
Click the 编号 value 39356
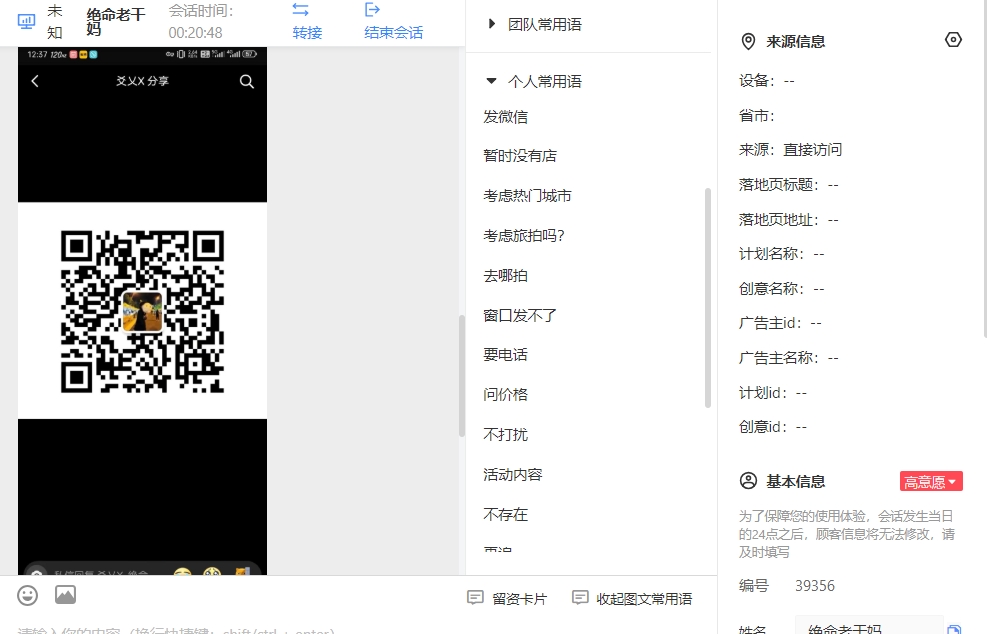[x=815, y=586]
